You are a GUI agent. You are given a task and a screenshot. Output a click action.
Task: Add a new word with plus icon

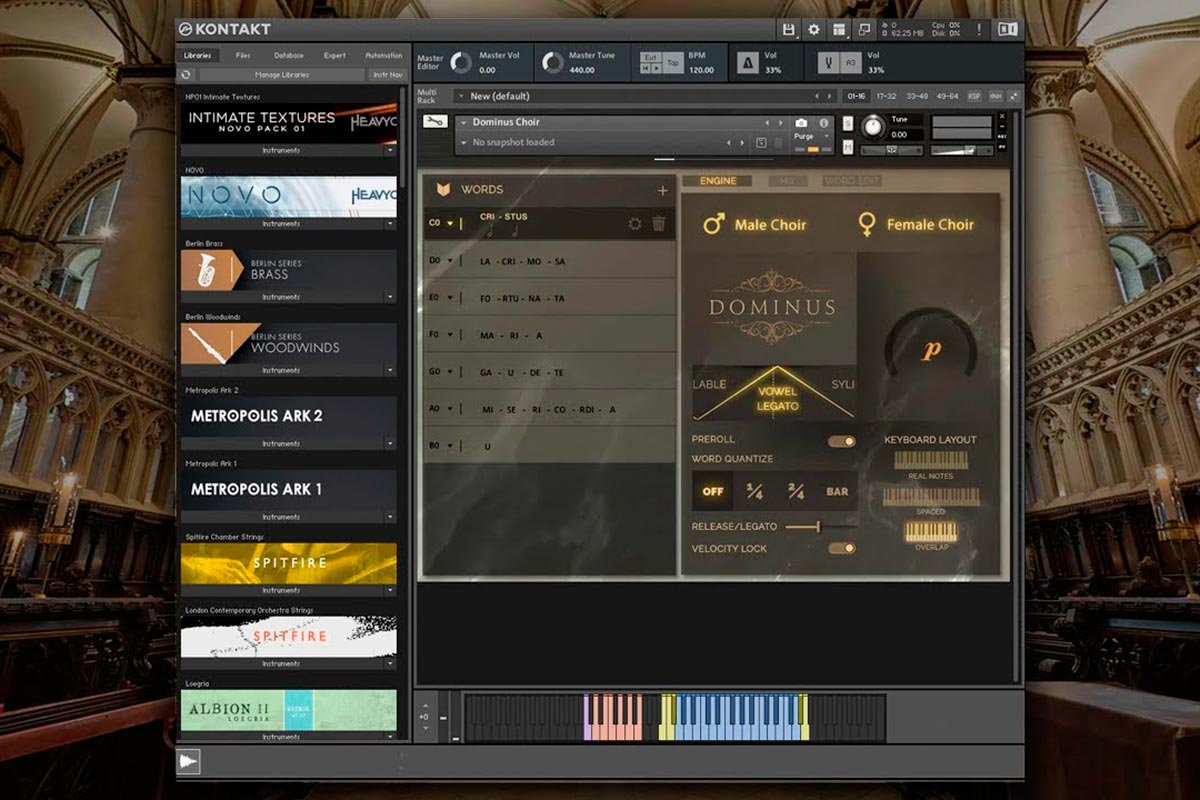pos(662,190)
